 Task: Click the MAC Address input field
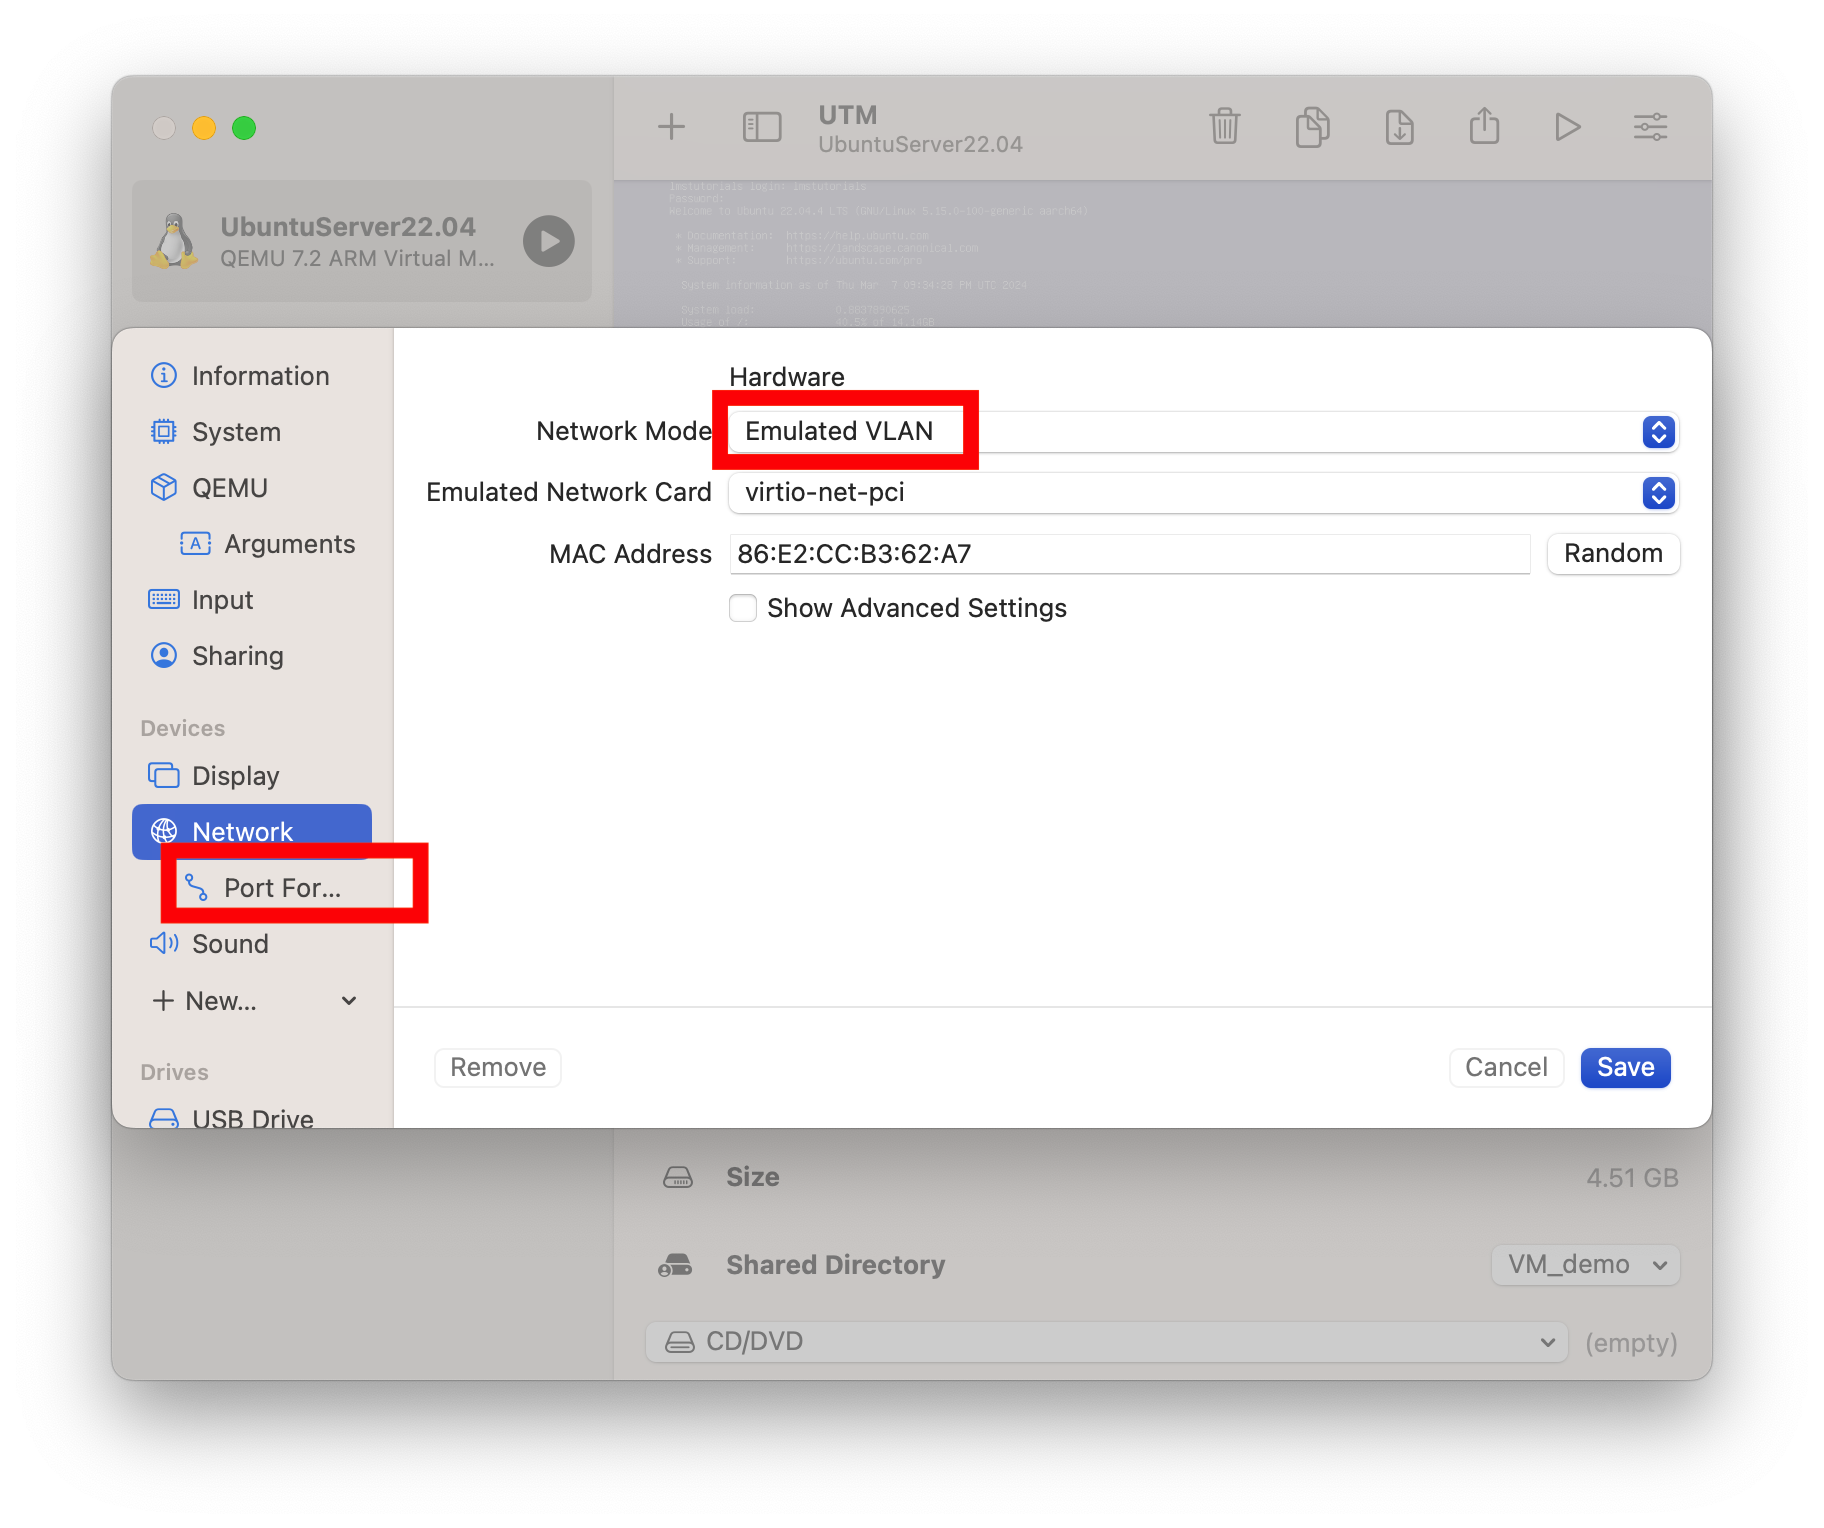[x=1130, y=554]
